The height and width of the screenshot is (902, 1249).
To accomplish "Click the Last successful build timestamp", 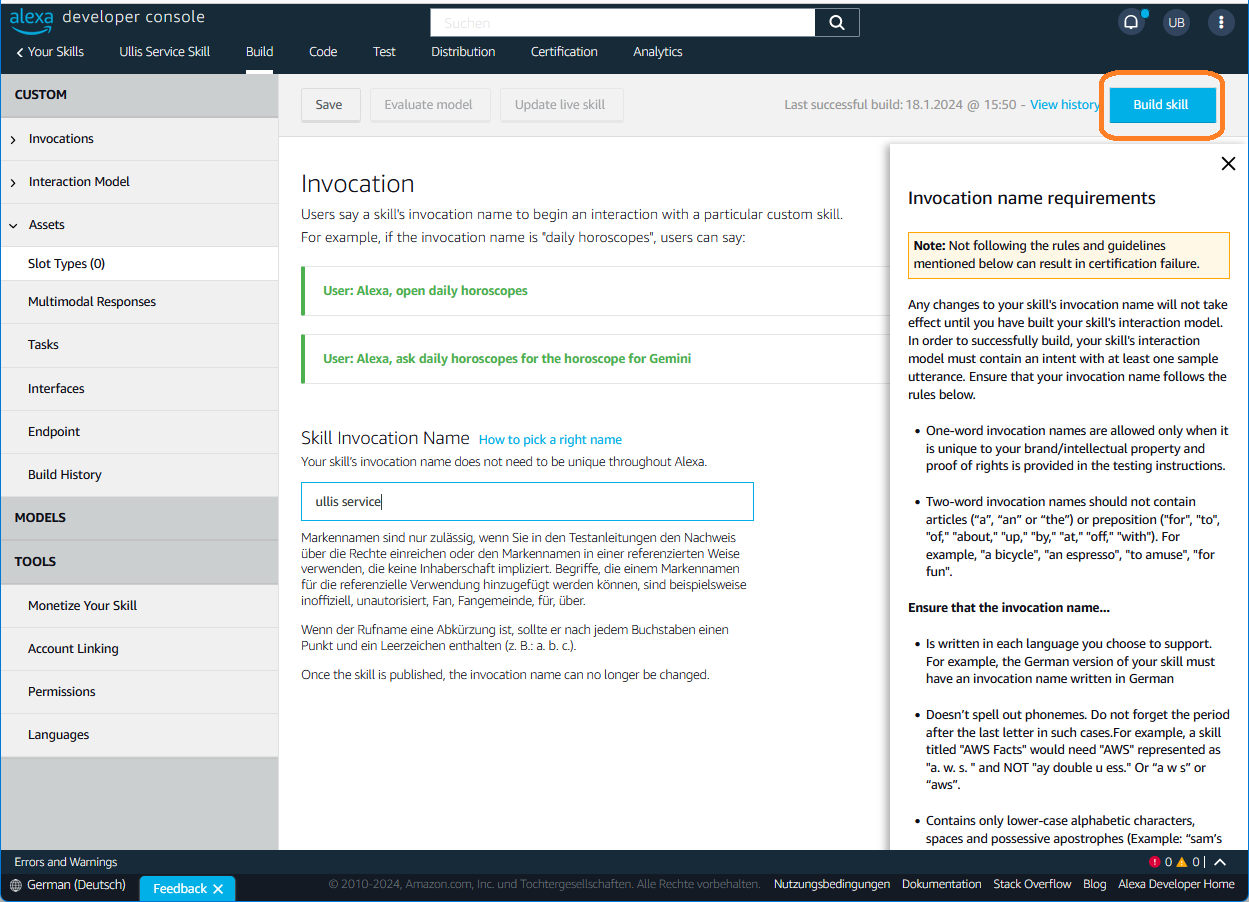I will click(900, 105).
